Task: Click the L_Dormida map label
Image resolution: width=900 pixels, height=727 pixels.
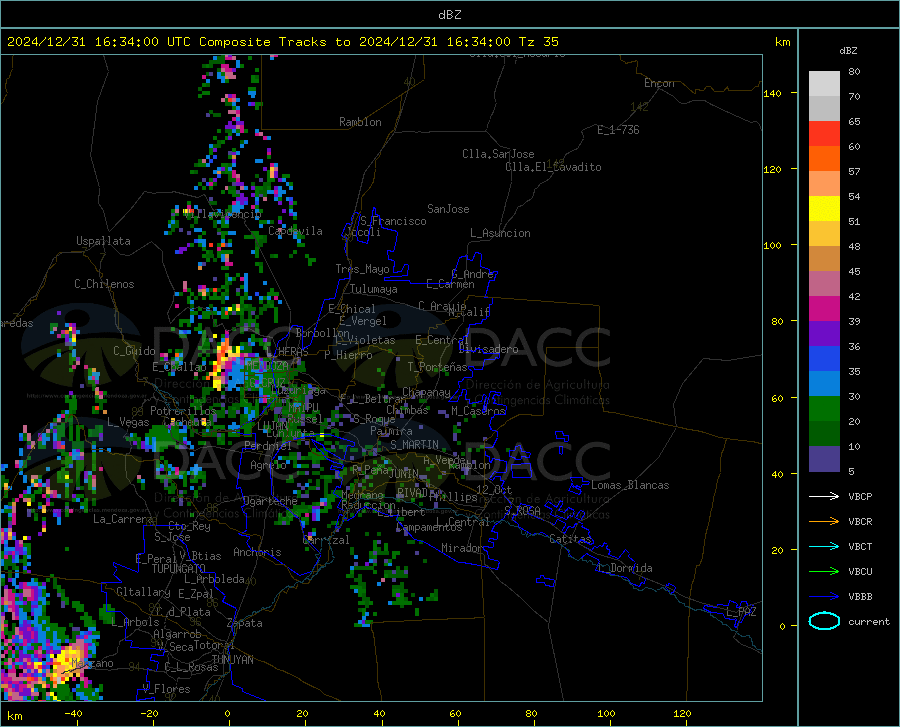Action: (625, 568)
